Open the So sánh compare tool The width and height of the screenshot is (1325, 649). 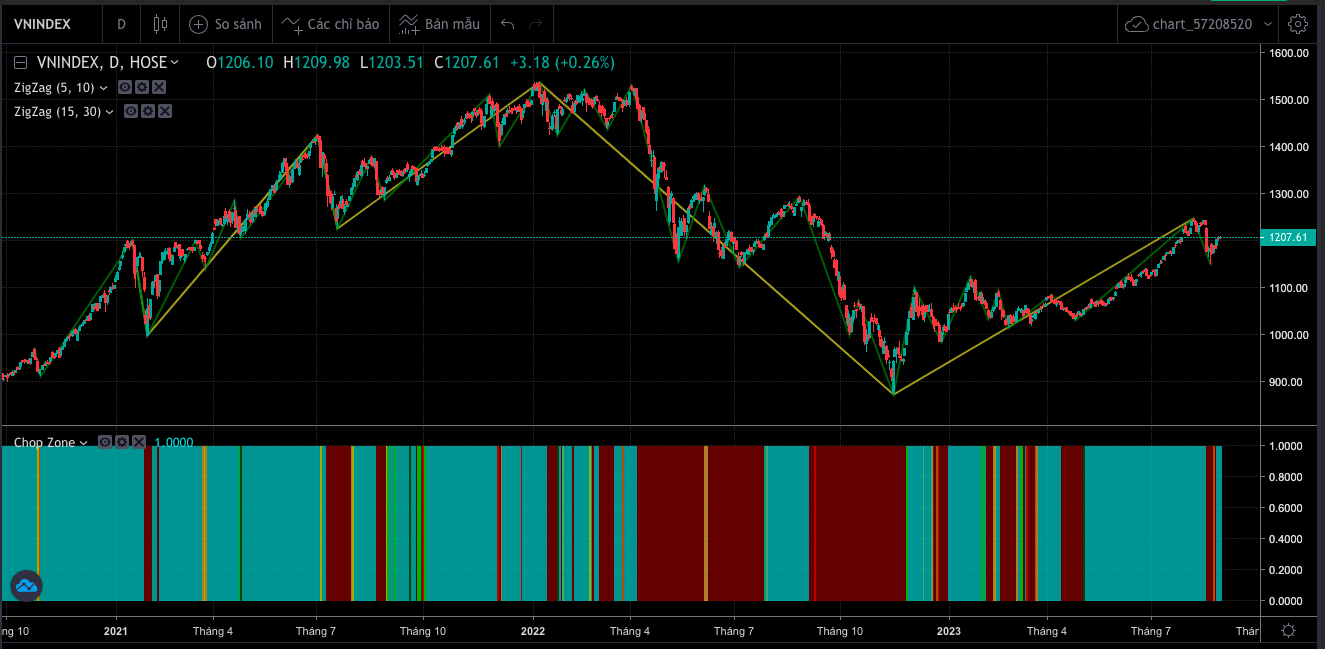227,23
